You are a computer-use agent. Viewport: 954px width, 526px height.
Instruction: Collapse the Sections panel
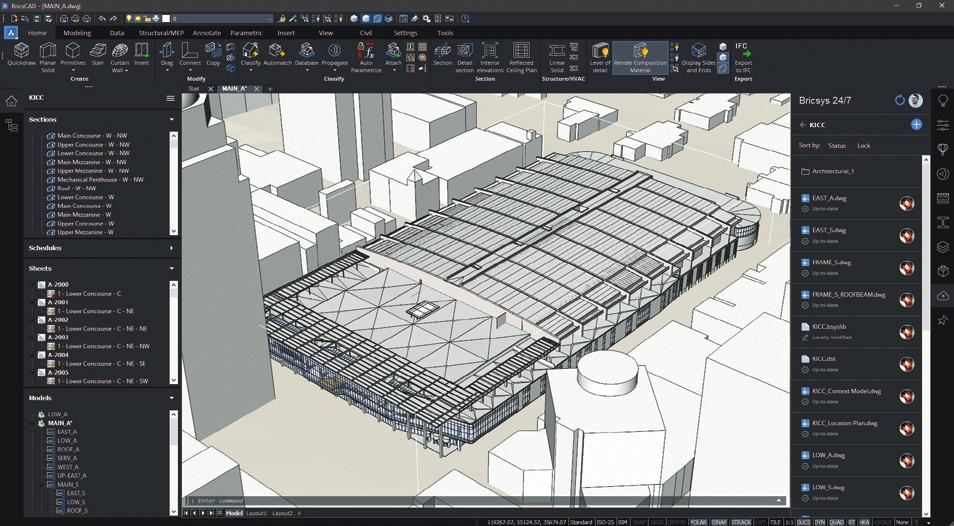coord(172,120)
